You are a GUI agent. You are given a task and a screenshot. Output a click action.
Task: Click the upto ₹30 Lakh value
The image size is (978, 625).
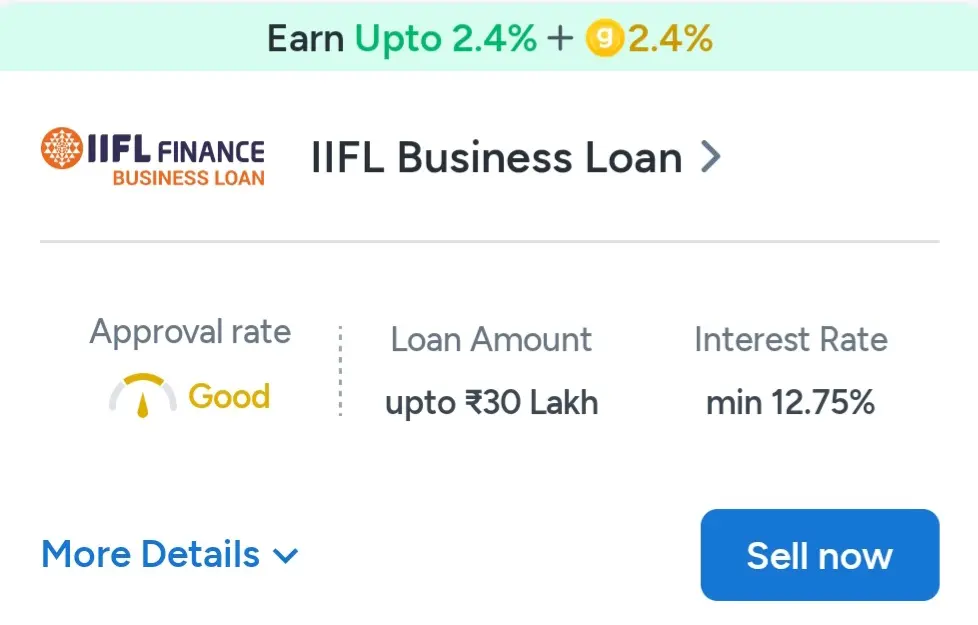click(x=492, y=402)
